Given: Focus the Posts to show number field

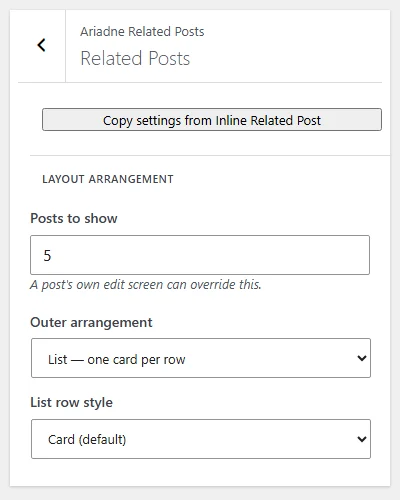Looking at the screenshot, I should [x=200, y=255].
